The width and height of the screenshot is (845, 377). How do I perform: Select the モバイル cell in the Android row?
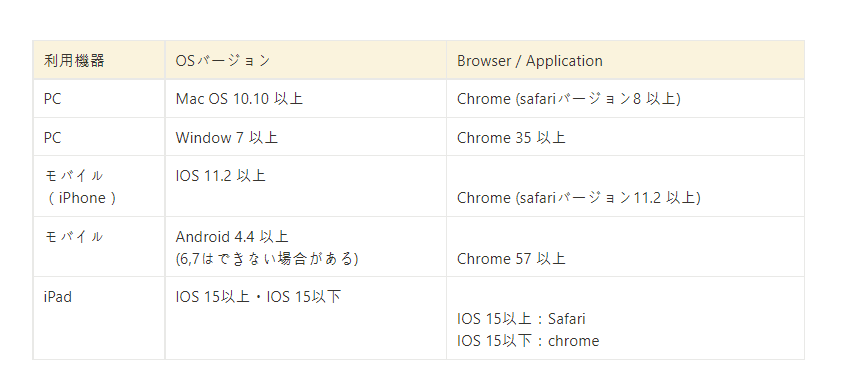(x=99, y=247)
